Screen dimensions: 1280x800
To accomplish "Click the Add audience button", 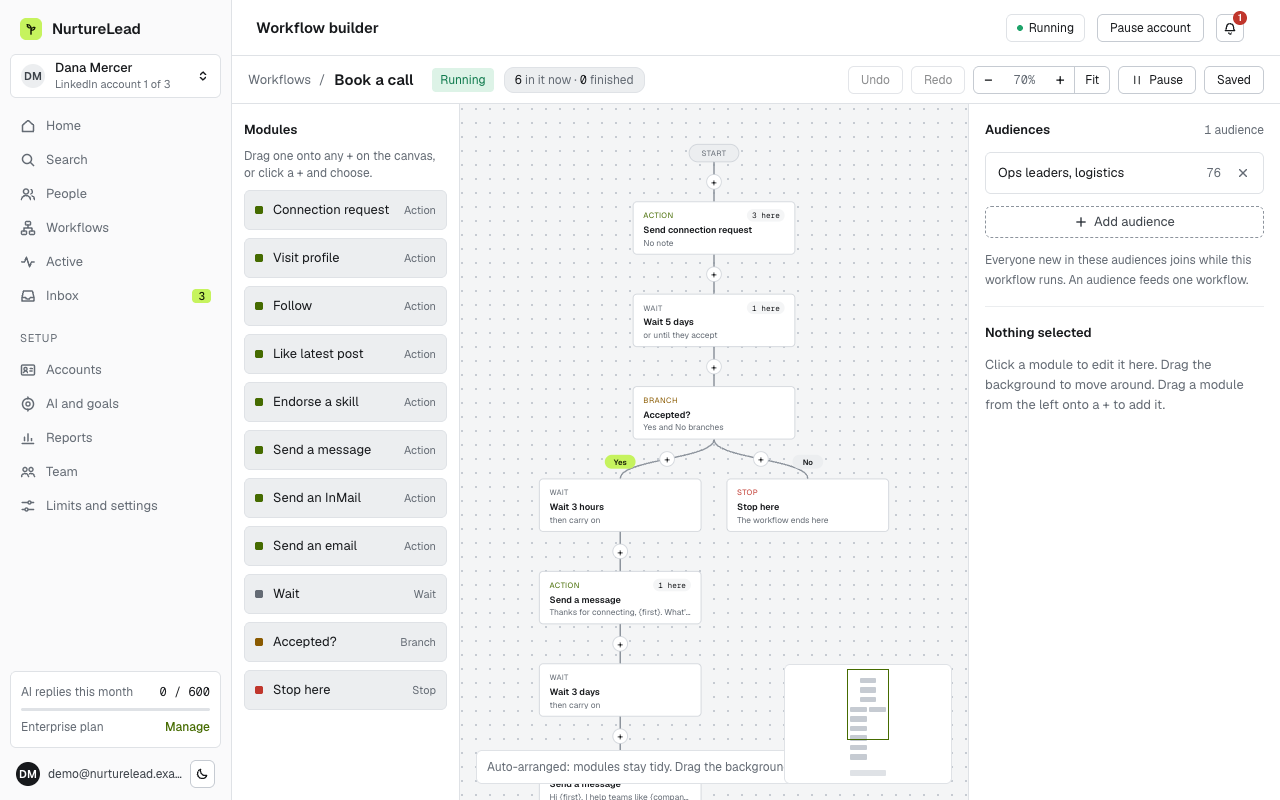I will (1124, 222).
